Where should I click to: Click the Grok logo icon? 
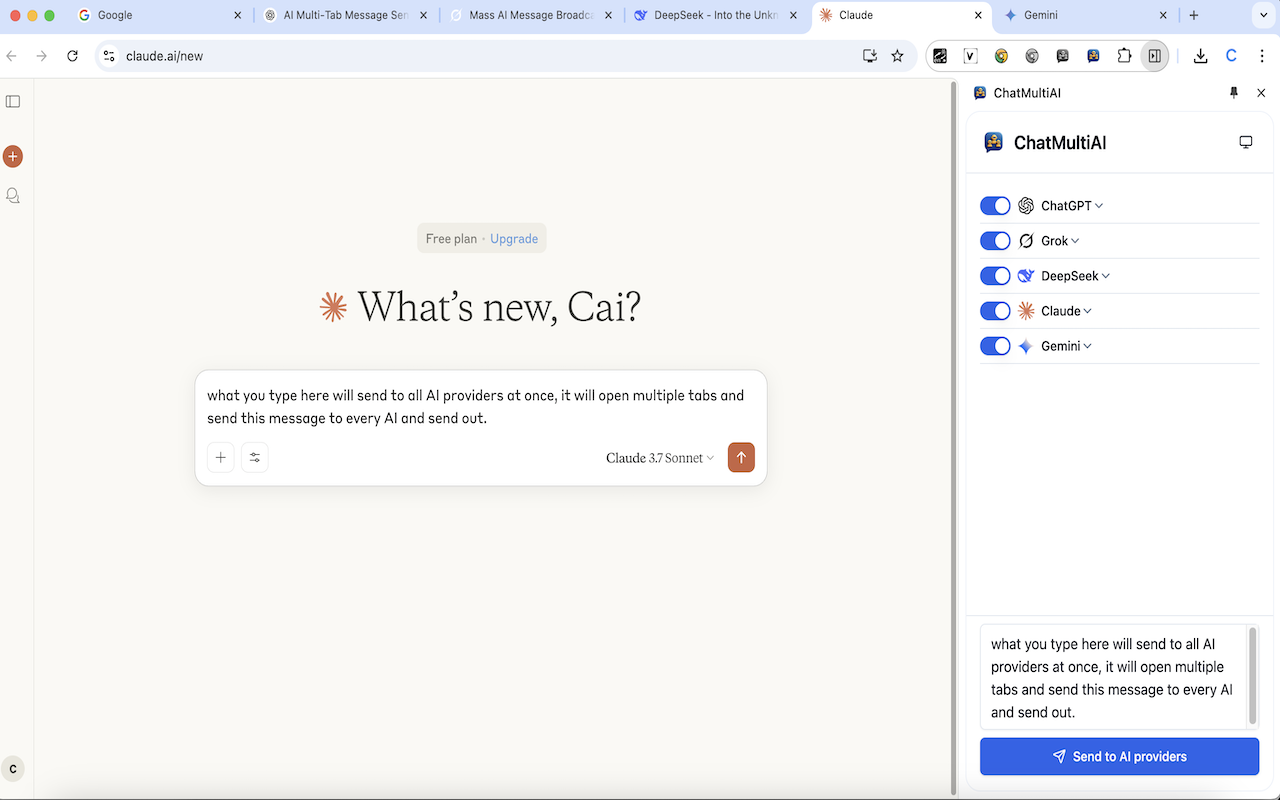[x=1026, y=241]
